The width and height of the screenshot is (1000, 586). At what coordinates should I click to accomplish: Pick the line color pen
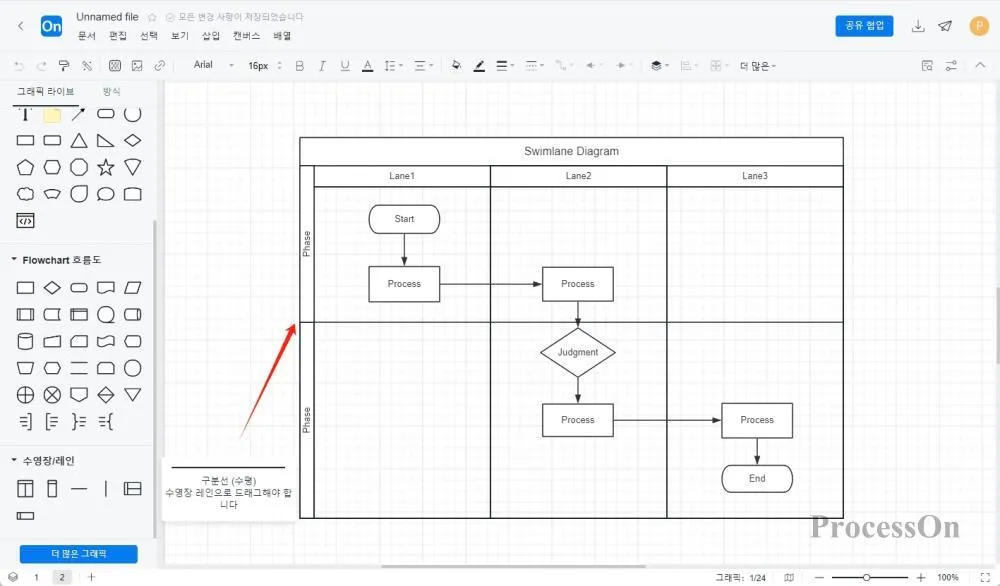point(479,66)
